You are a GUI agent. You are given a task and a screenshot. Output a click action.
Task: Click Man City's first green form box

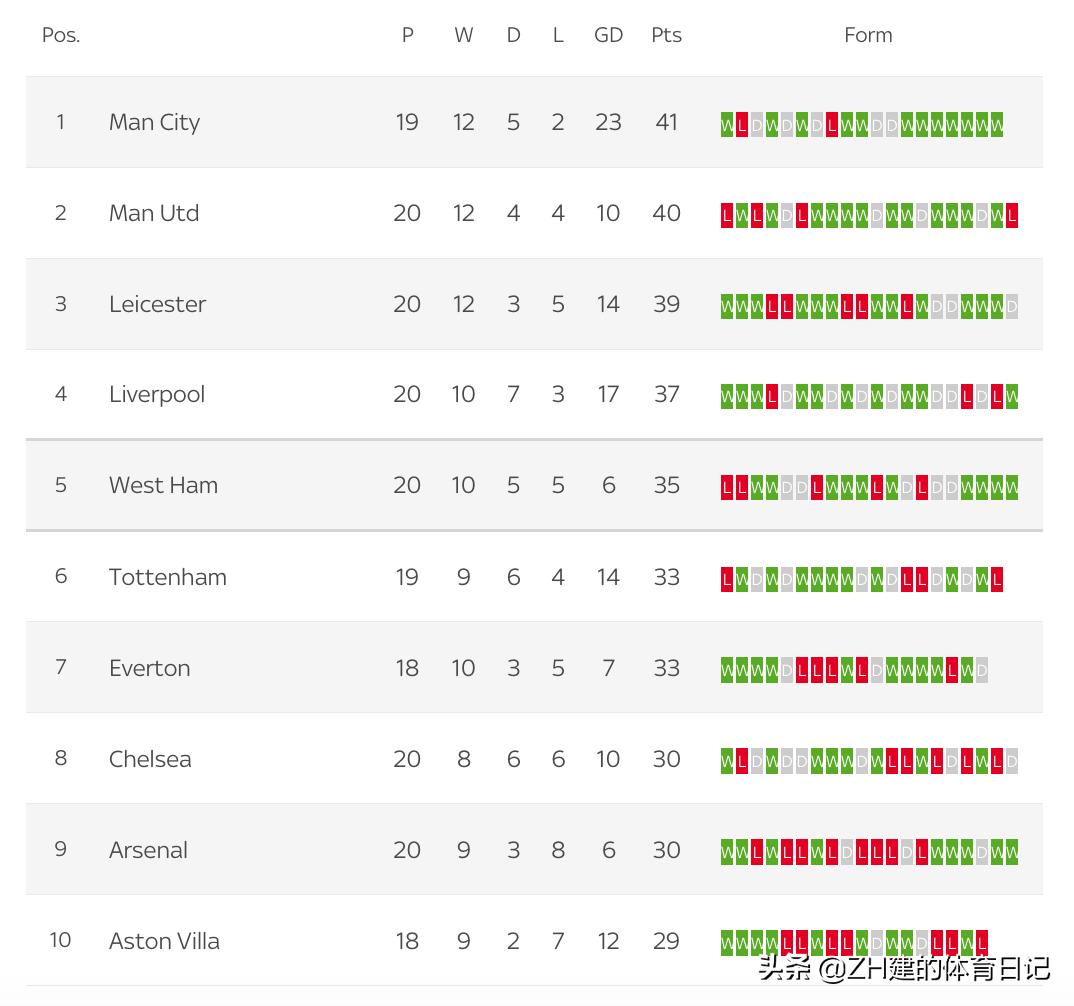coord(727,125)
